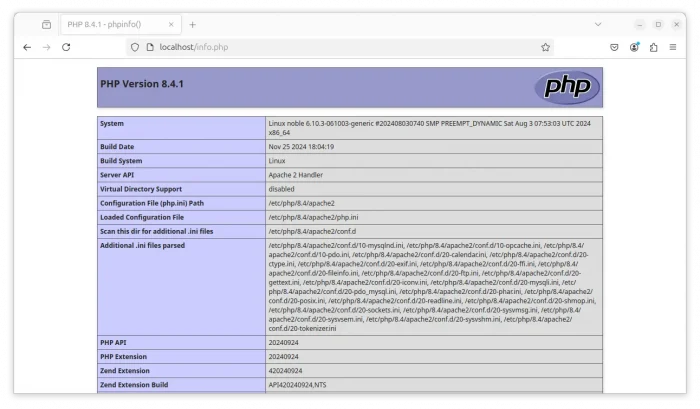This screenshot has width=700, height=409.
Task: Maximize the browser window
Action: pos(658,25)
